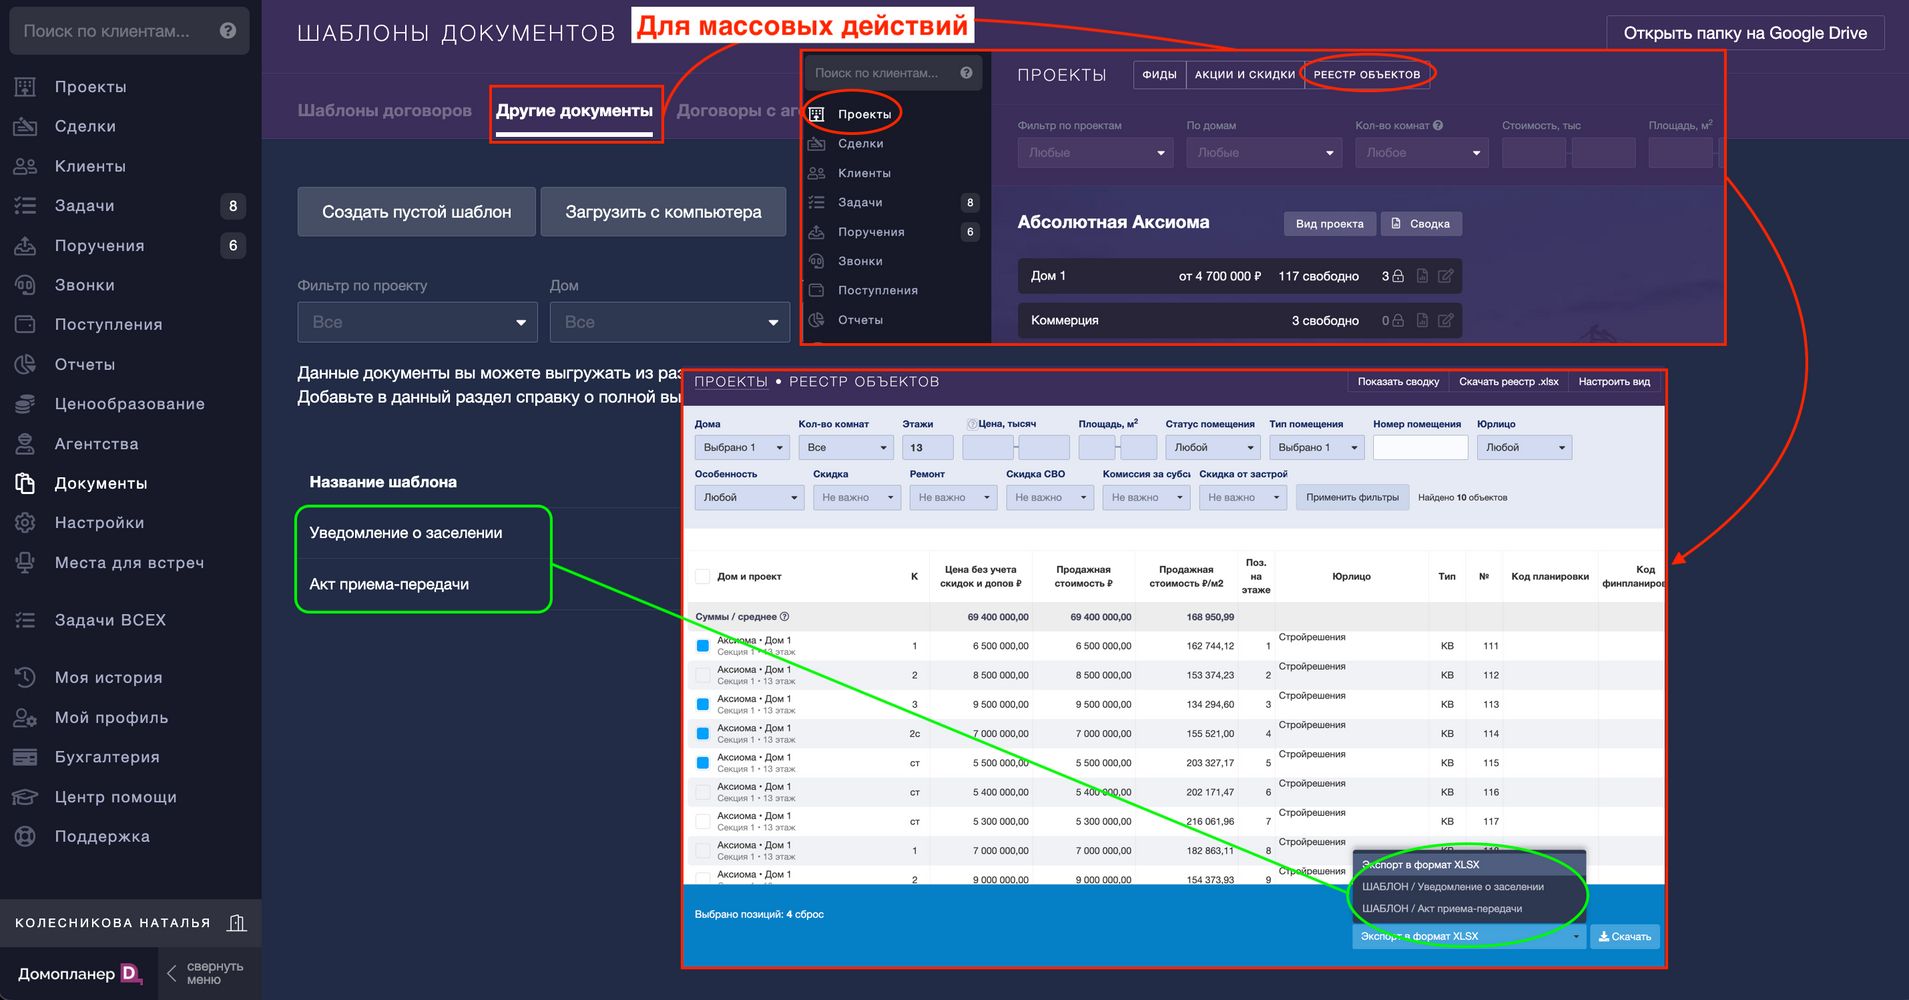Open Отчеты icon in the main sidebar

[25, 365]
